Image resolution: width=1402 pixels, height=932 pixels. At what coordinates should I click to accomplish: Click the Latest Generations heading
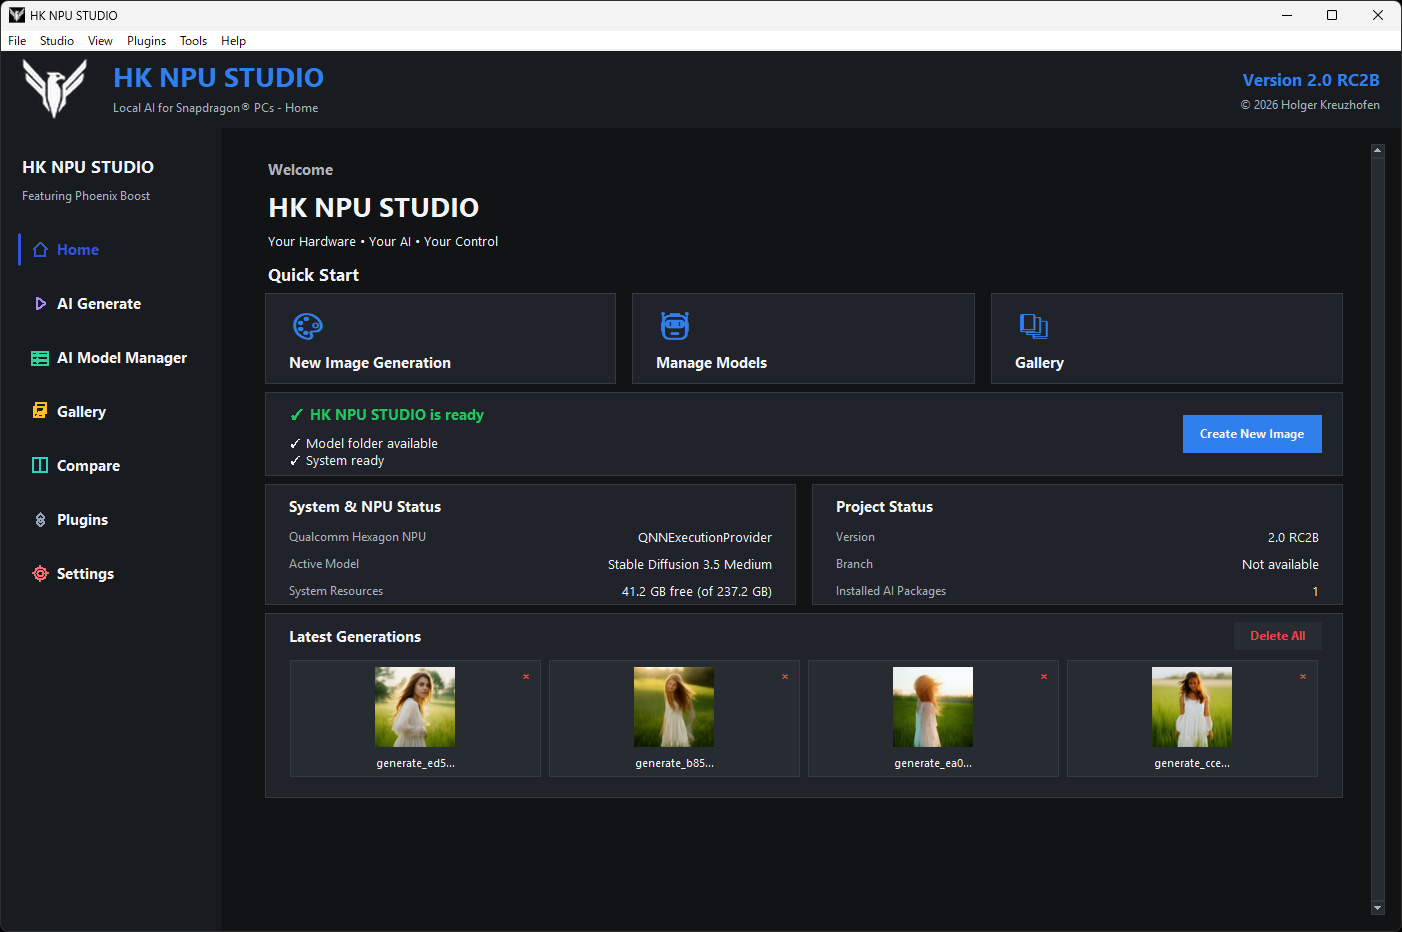pos(355,637)
